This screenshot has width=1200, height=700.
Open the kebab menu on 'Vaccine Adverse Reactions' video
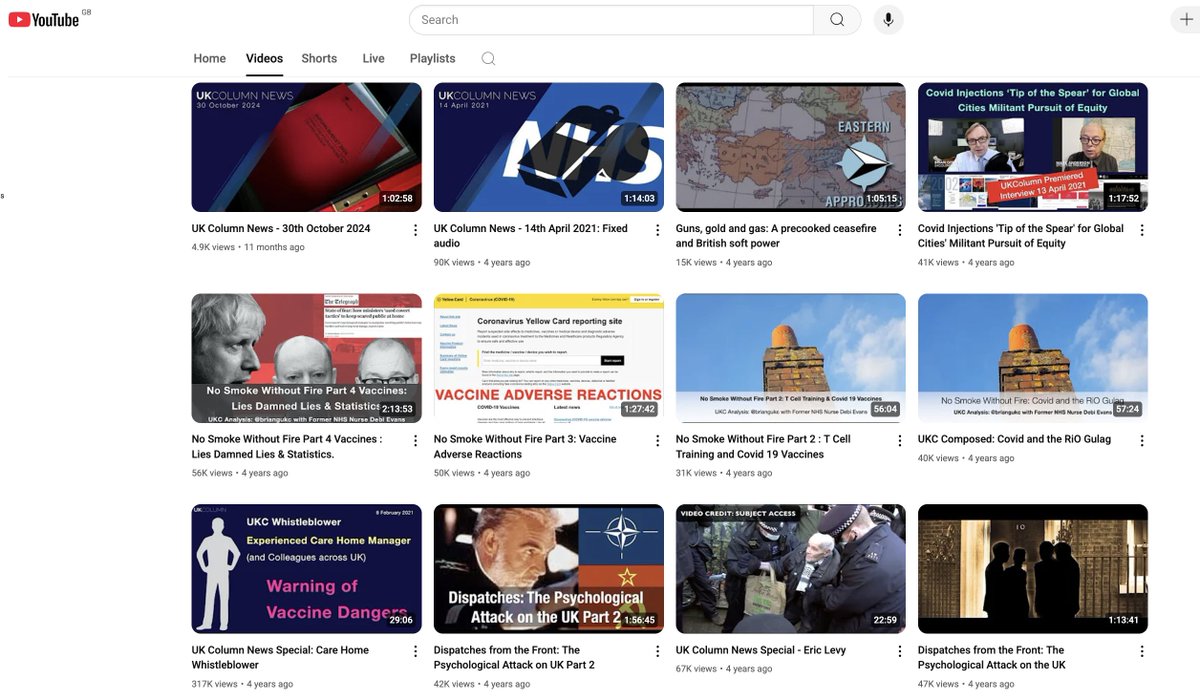coord(657,439)
